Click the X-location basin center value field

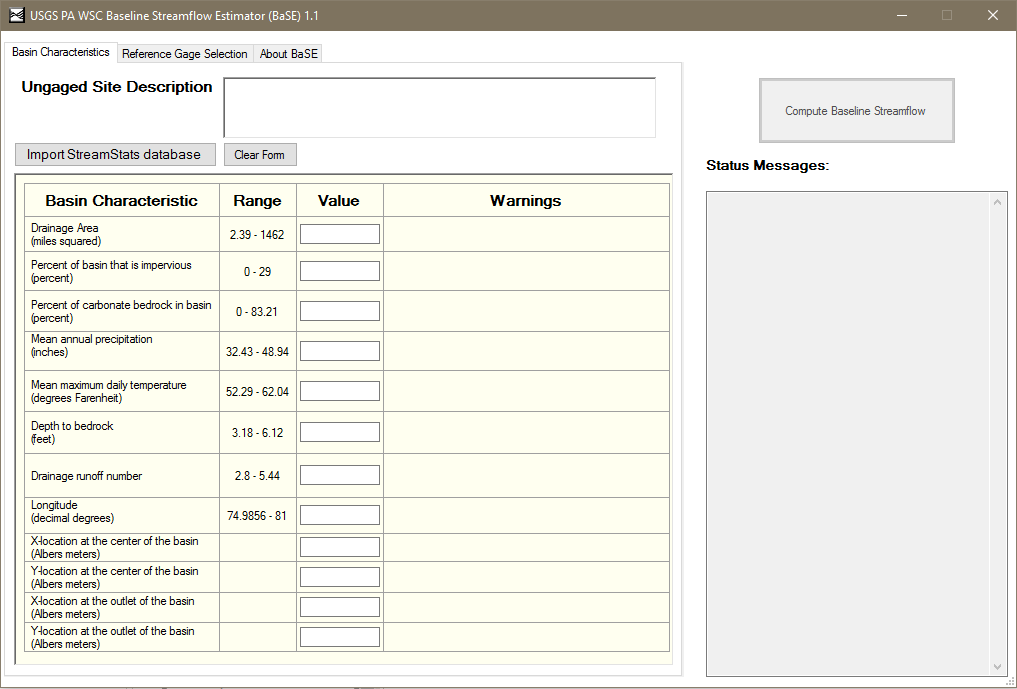[340, 547]
